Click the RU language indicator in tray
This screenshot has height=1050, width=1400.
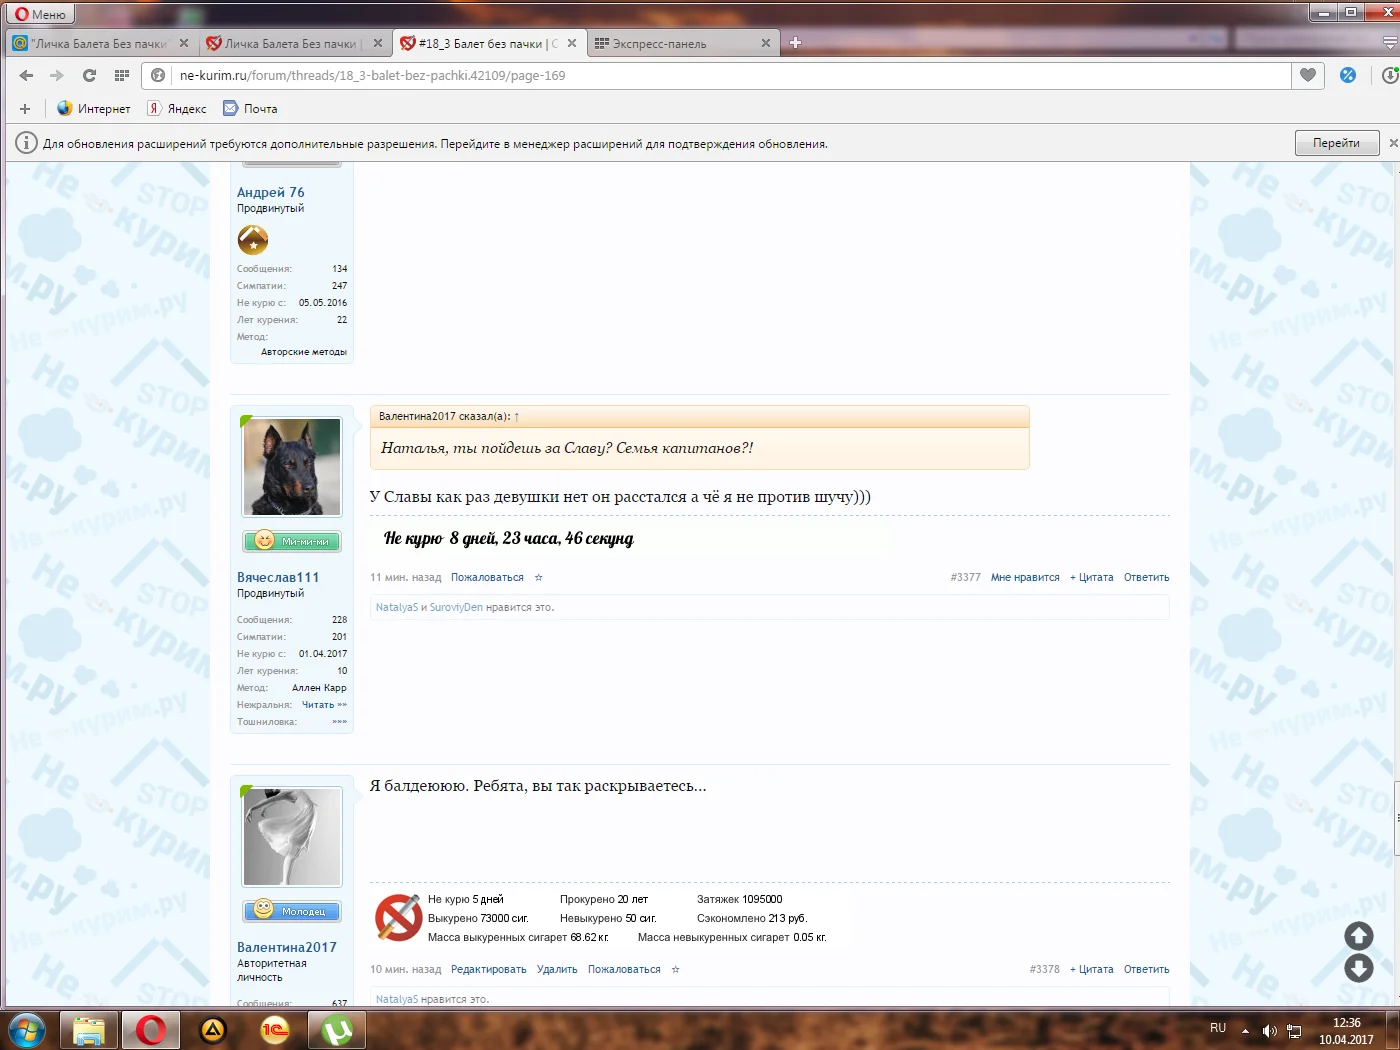pyautogui.click(x=1217, y=1028)
